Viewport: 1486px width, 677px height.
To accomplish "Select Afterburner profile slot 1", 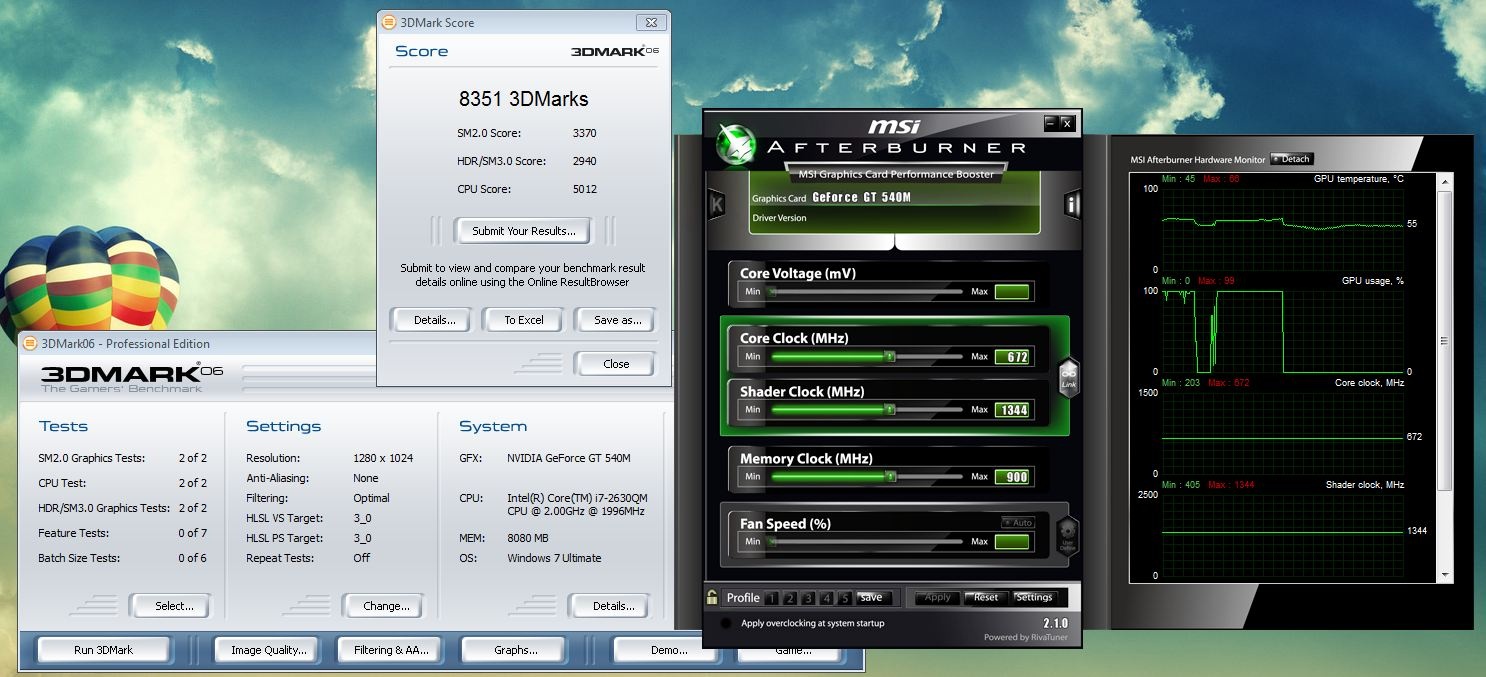I will coord(772,598).
